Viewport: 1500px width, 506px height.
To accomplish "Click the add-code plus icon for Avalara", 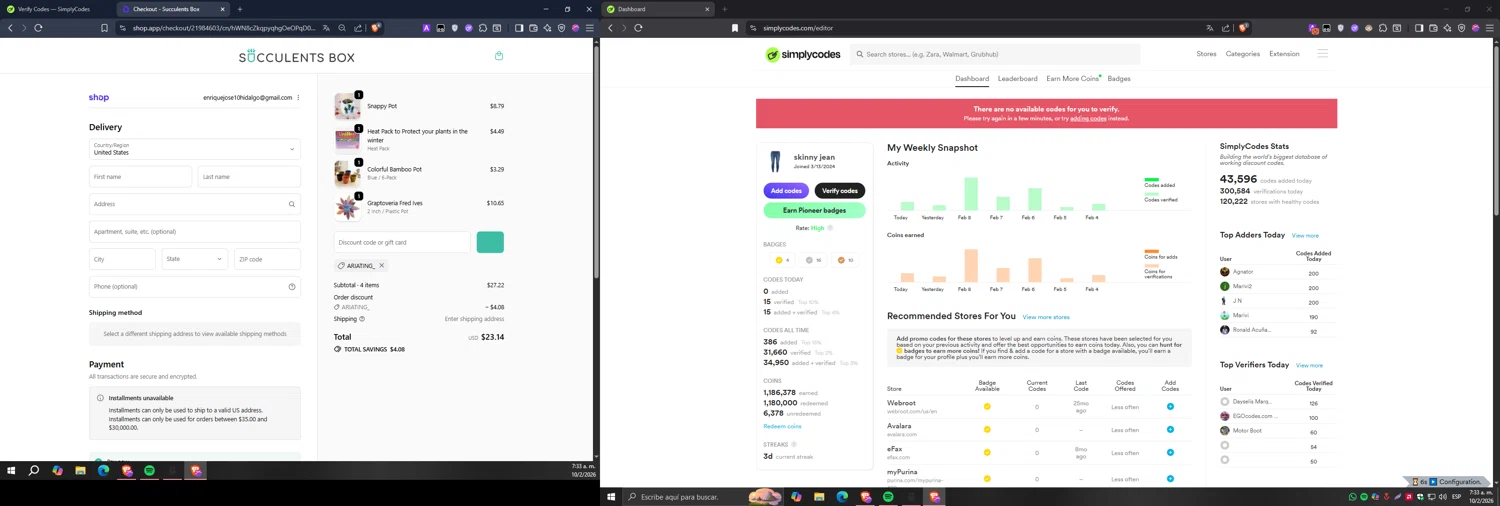I will tap(1170, 430).
